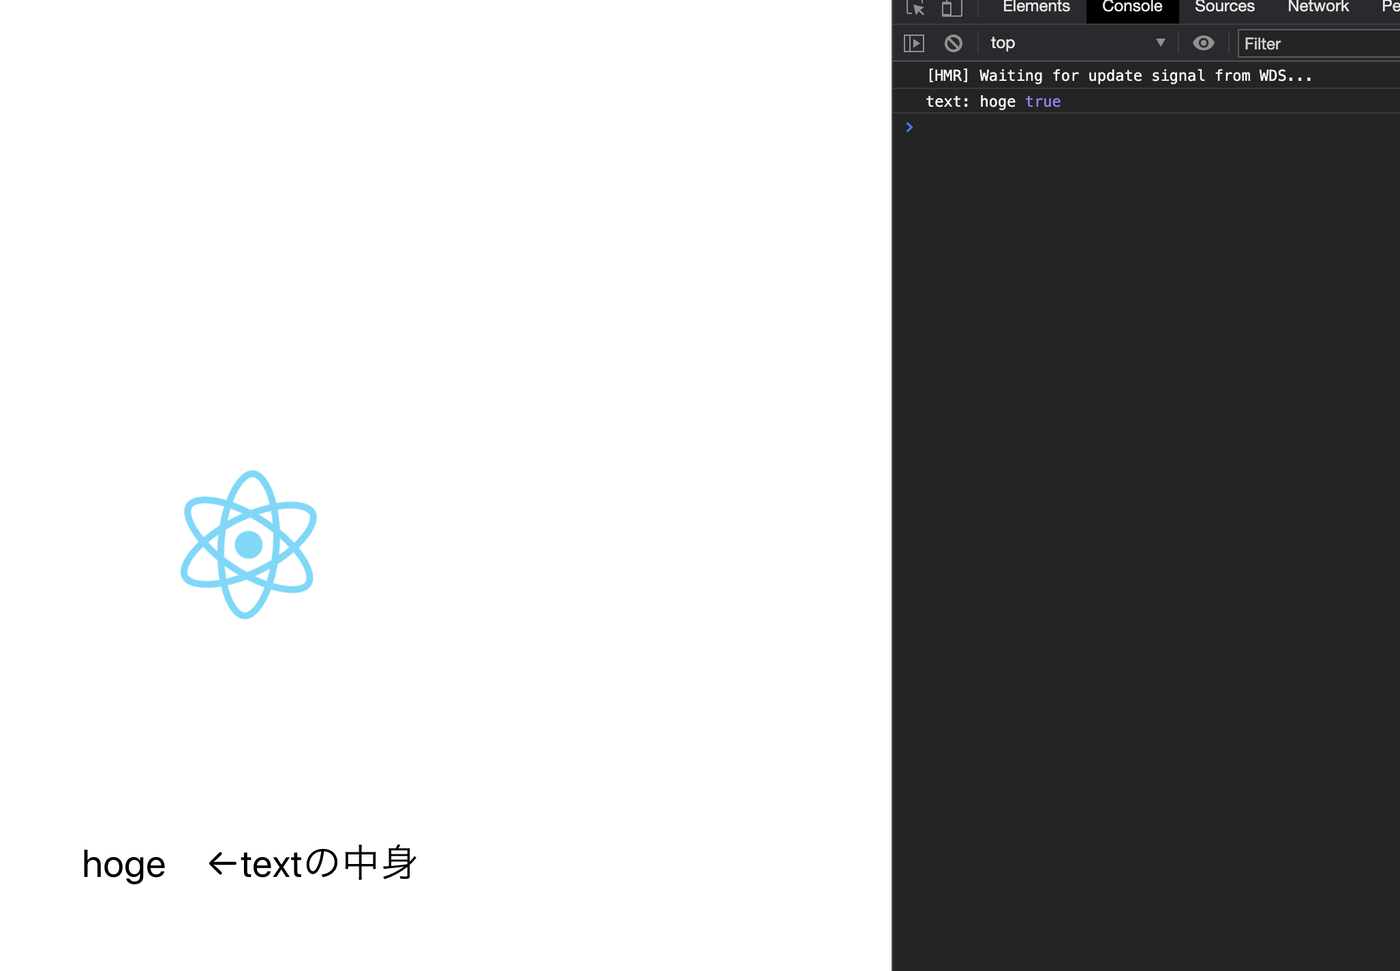The width and height of the screenshot is (1400, 971).
Task: Select the HMR waiting for update log message
Action: pyautogui.click(x=1119, y=76)
